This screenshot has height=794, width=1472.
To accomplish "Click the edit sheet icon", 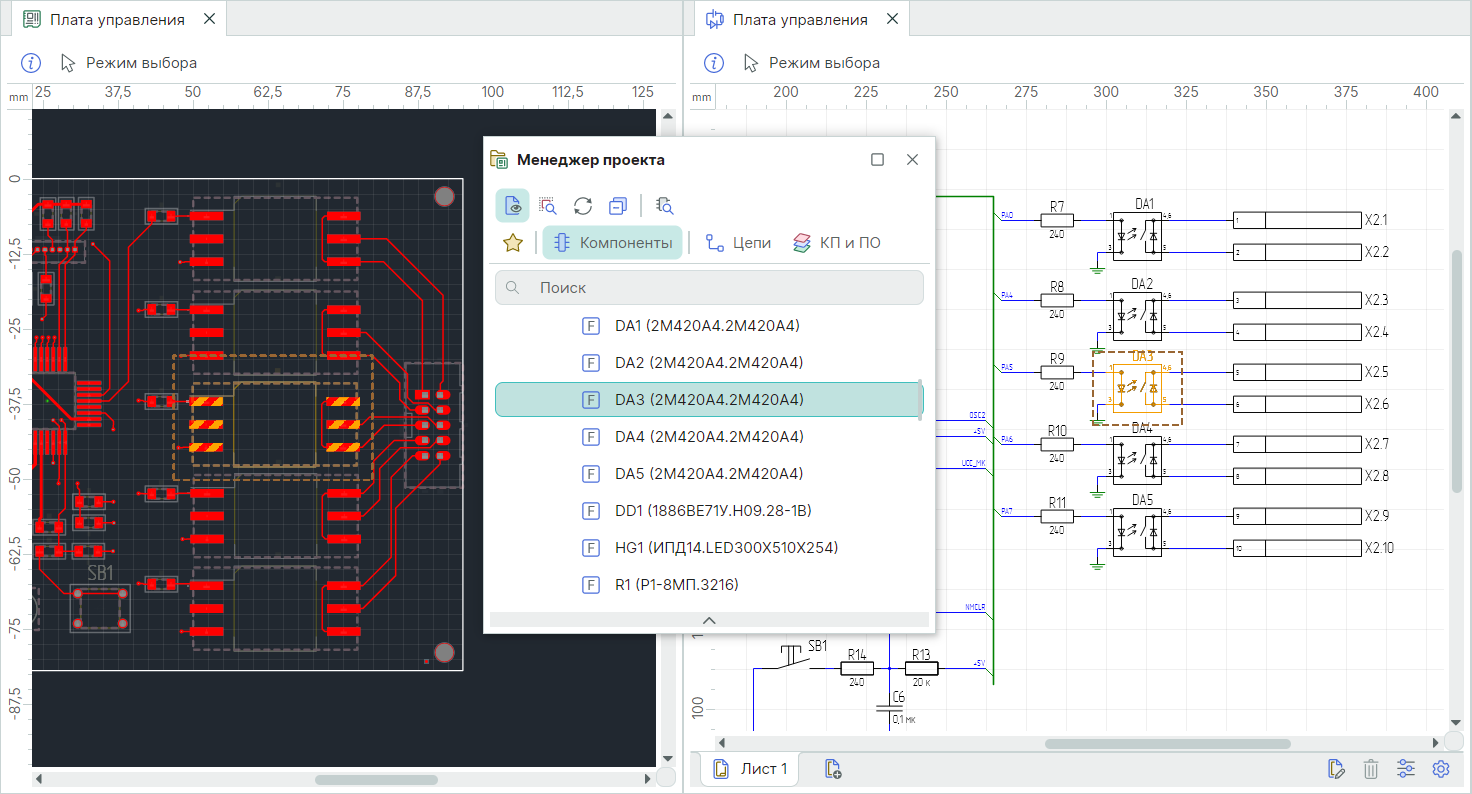I will click(1335, 769).
